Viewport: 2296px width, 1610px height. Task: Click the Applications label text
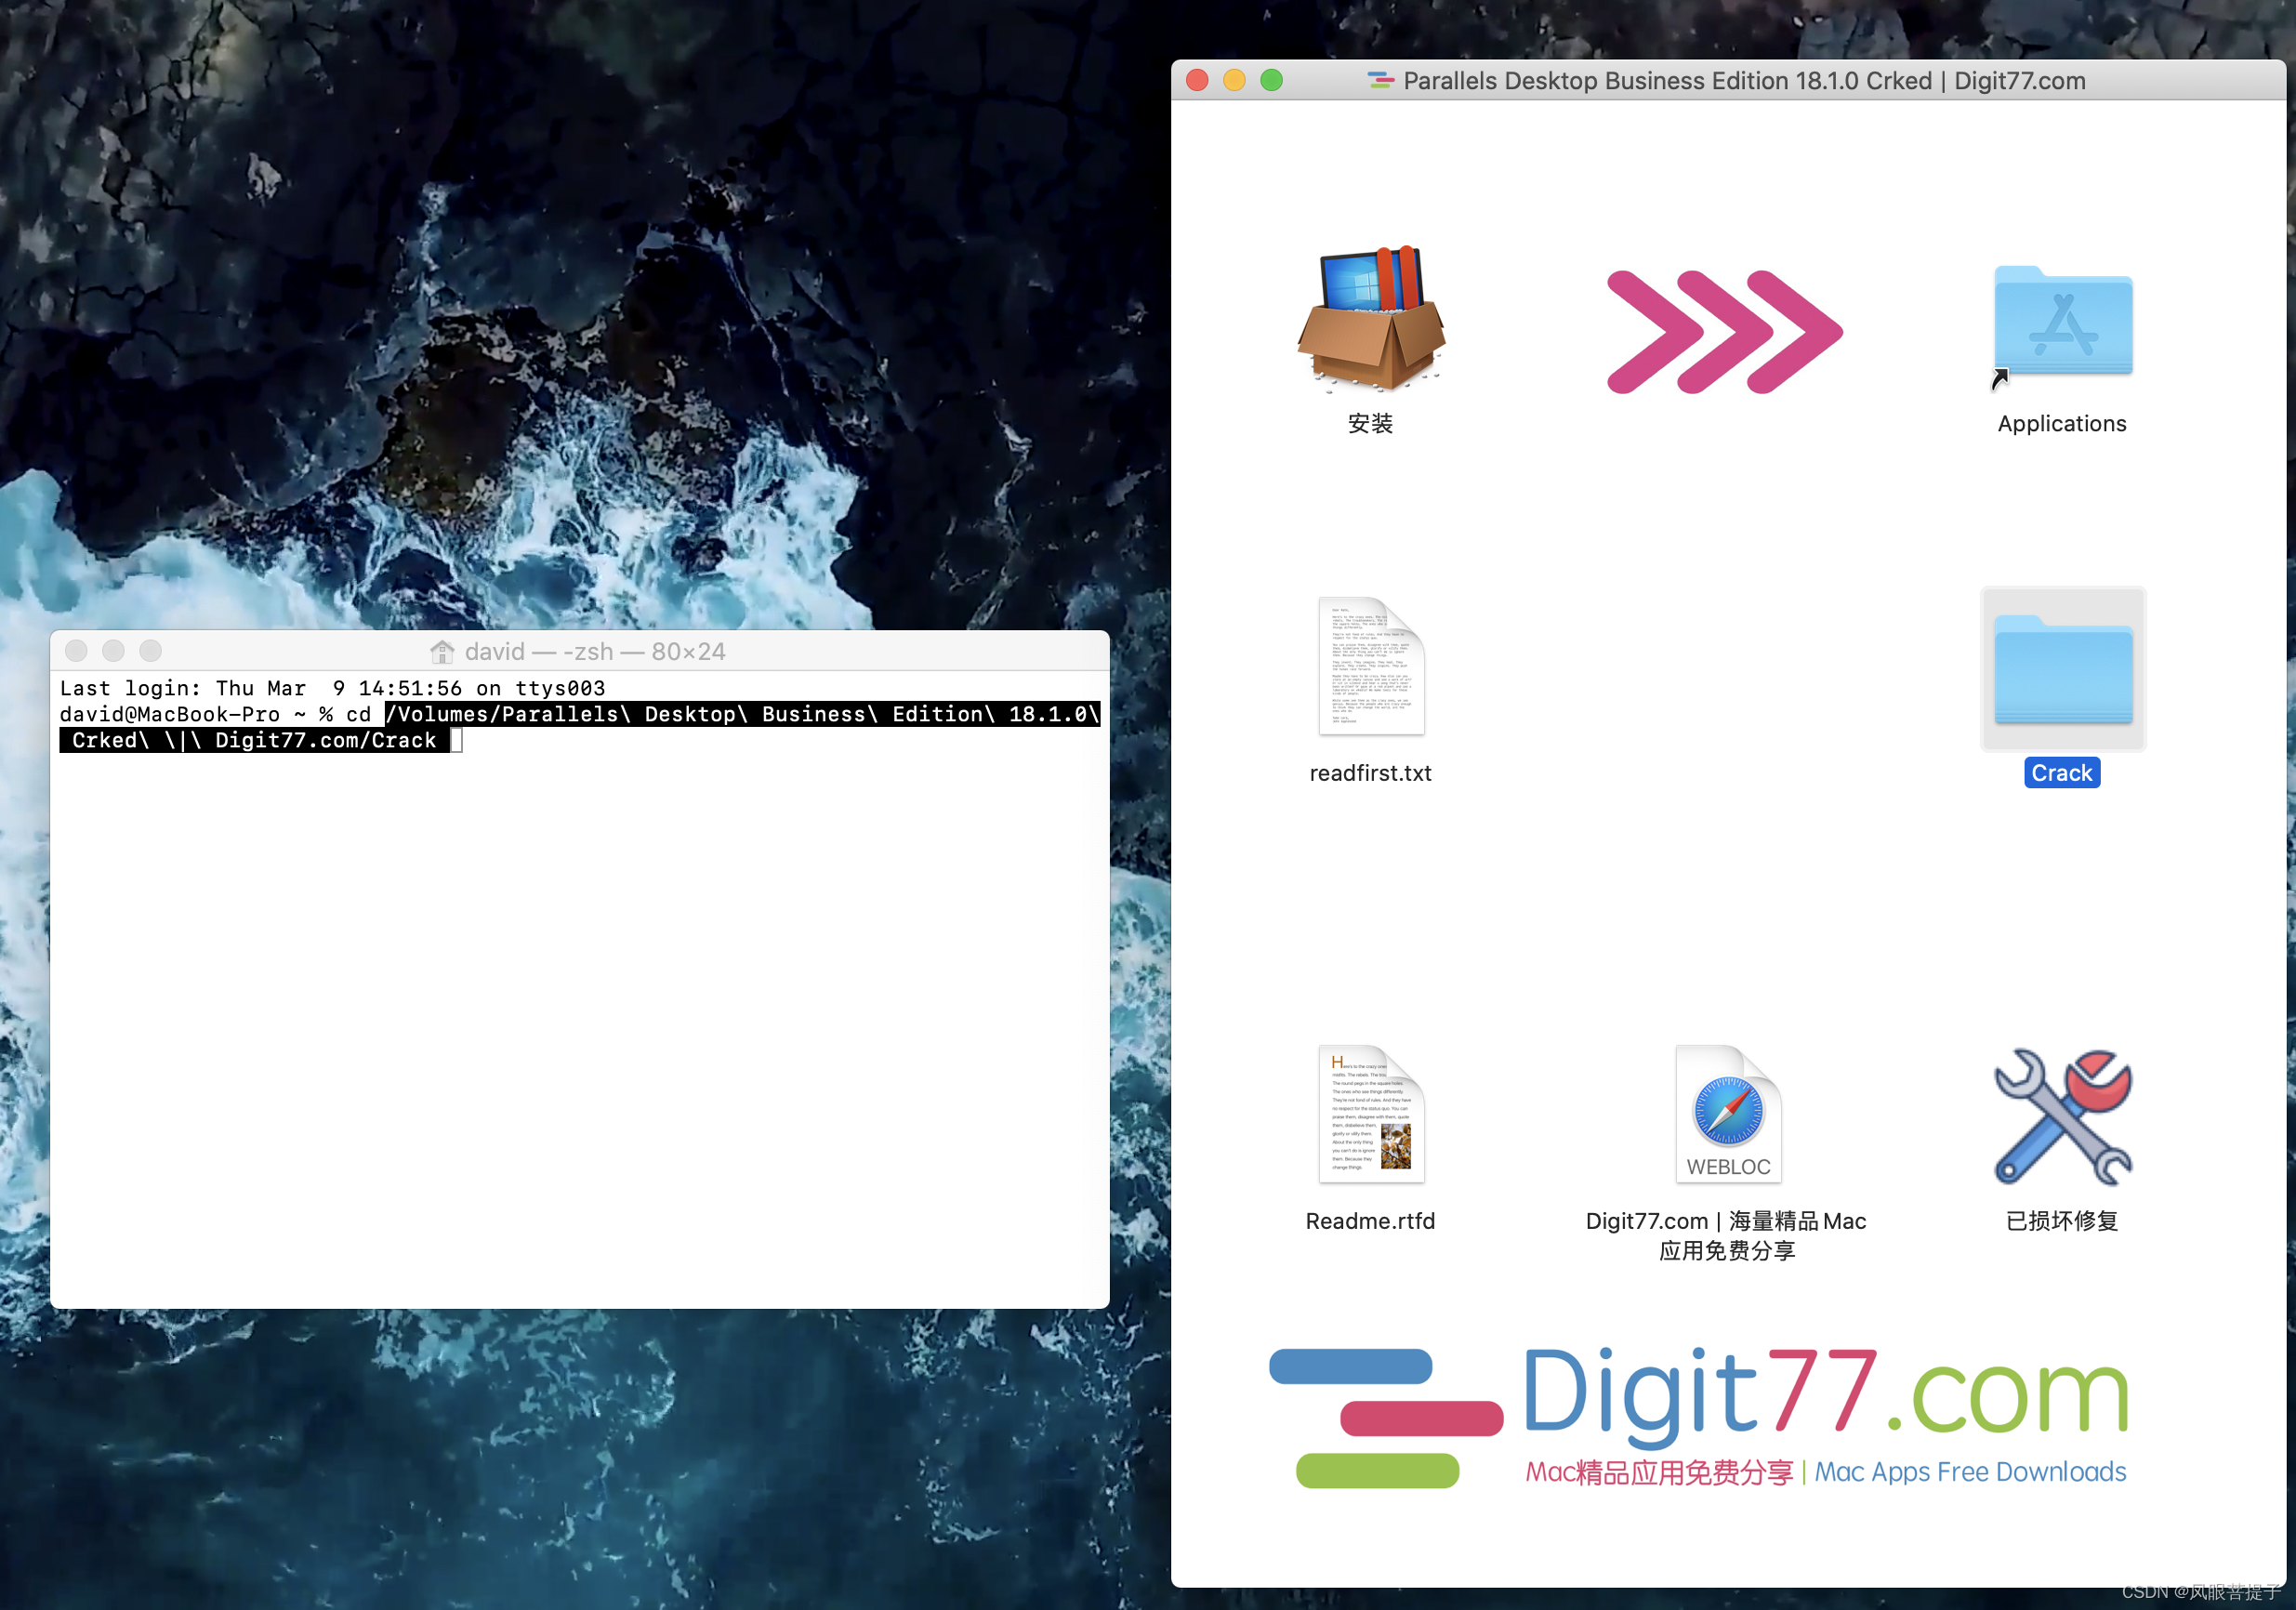point(2062,424)
